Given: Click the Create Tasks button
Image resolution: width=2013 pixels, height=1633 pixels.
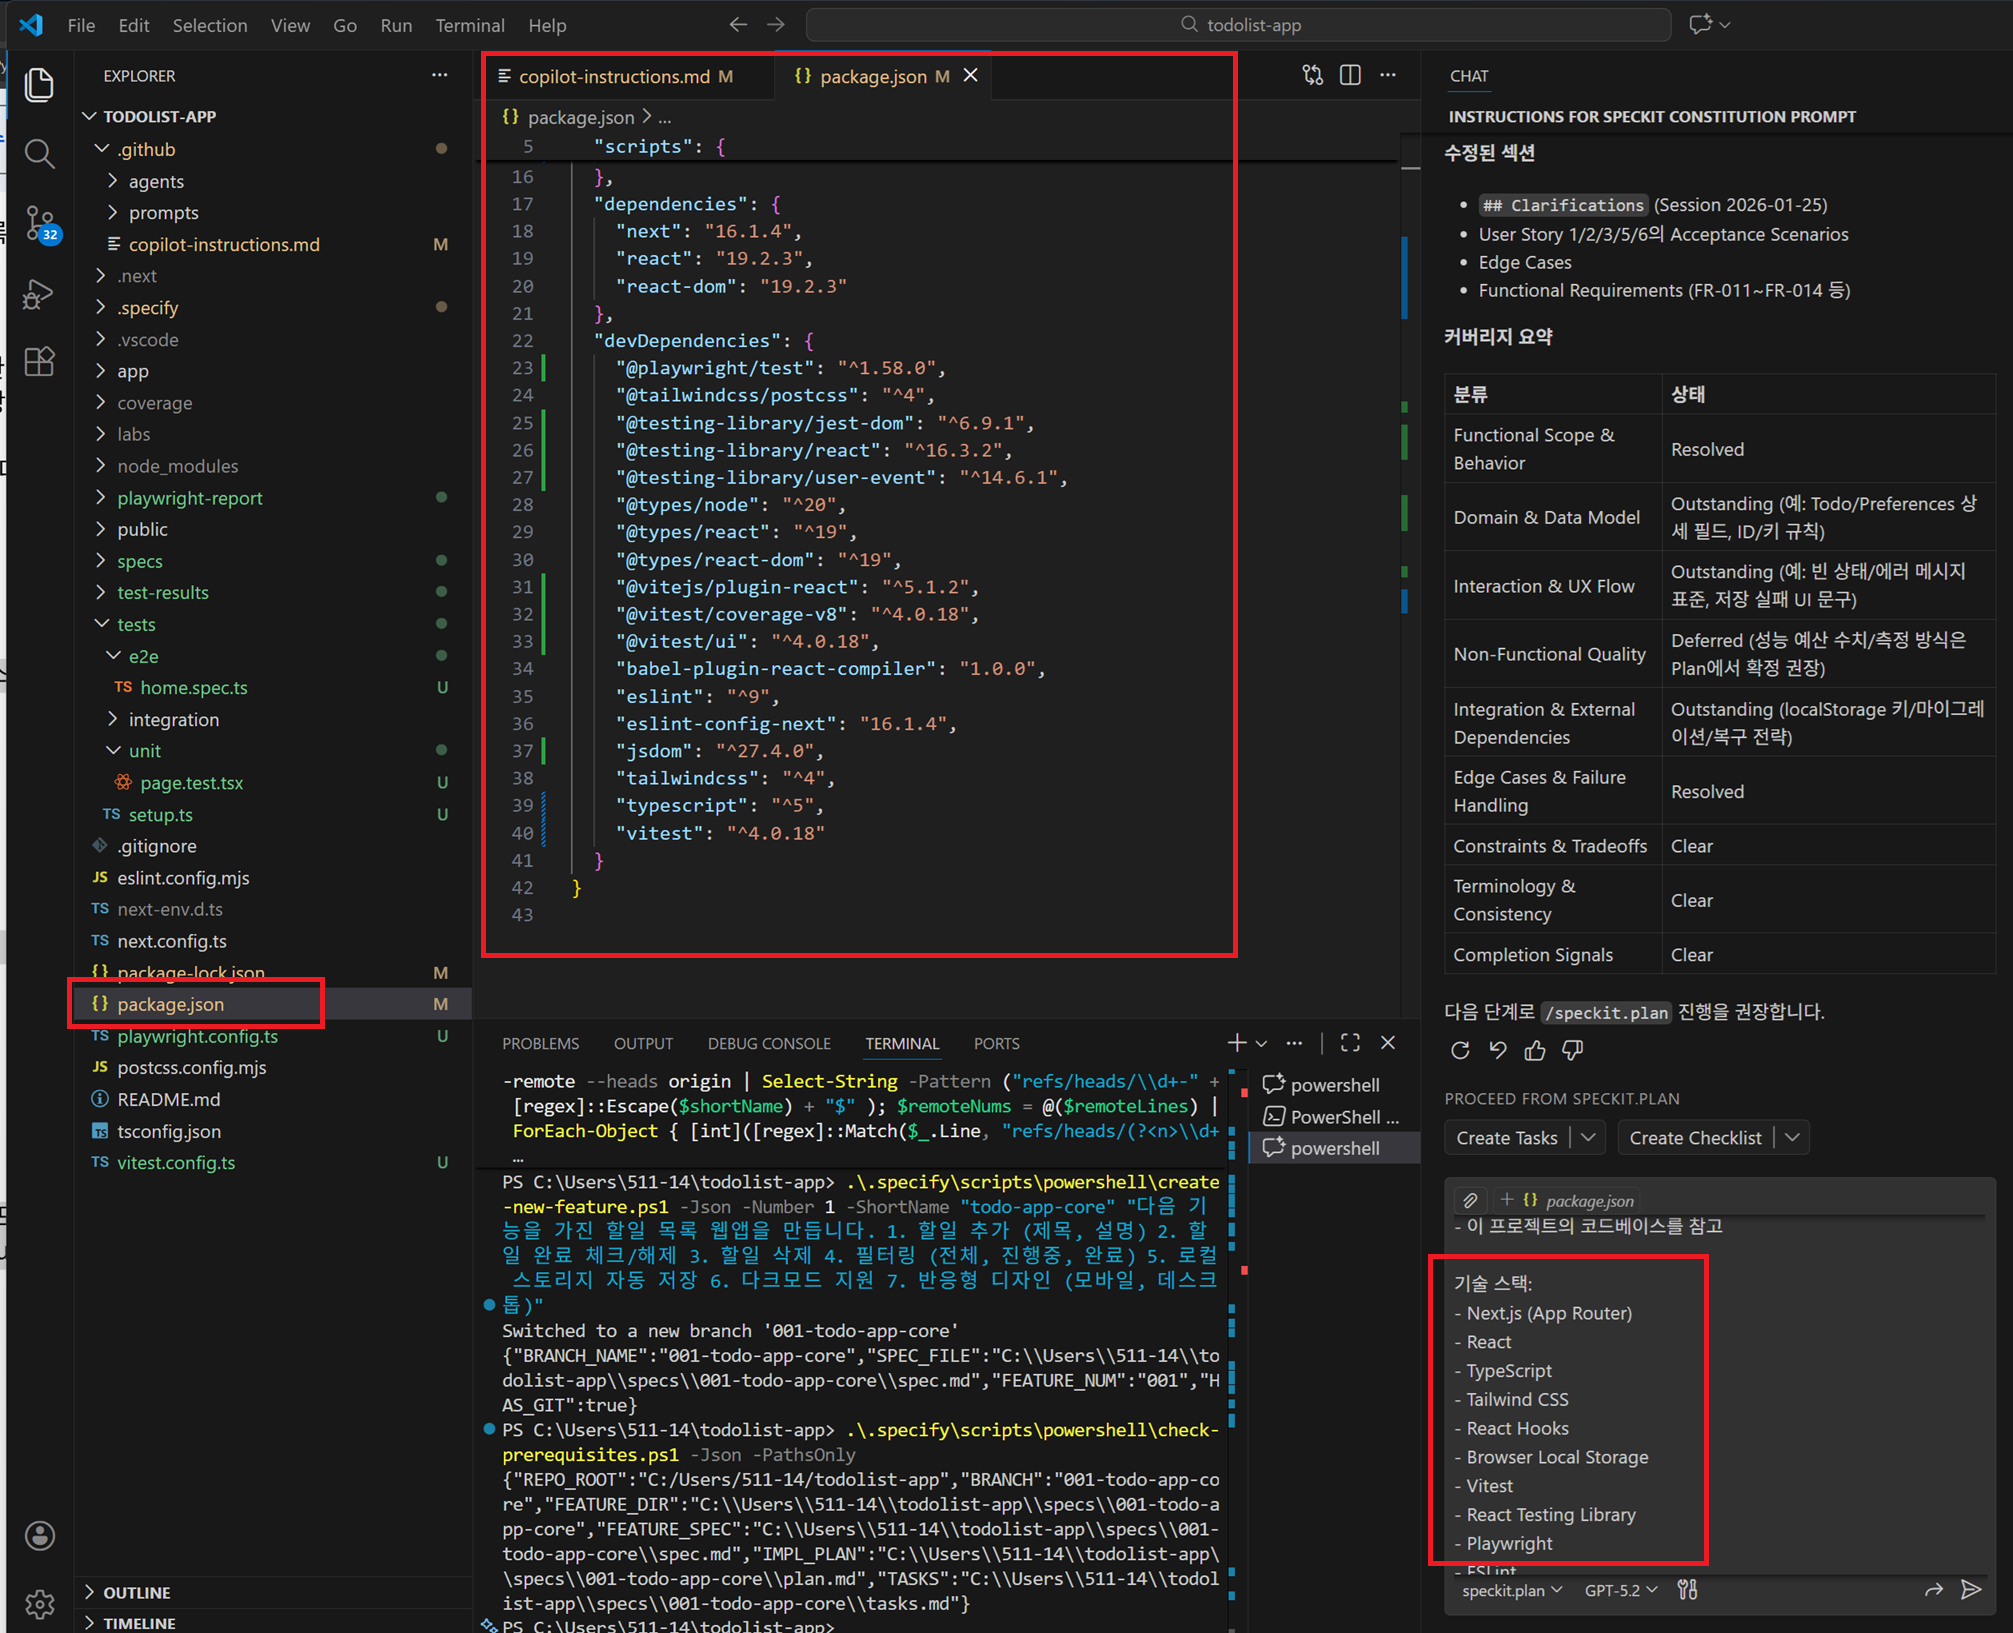Looking at the screenshot, I should (1506, 1138).
